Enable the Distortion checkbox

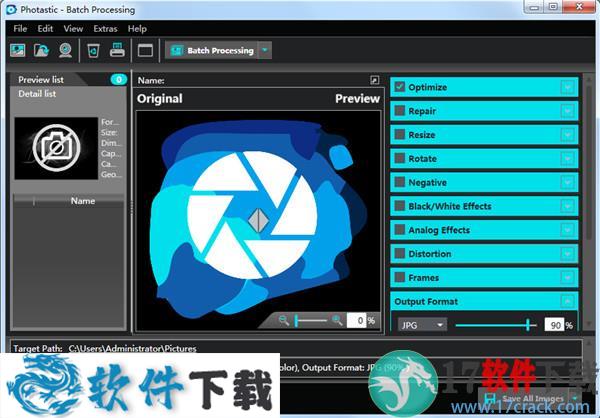[400, 253]
